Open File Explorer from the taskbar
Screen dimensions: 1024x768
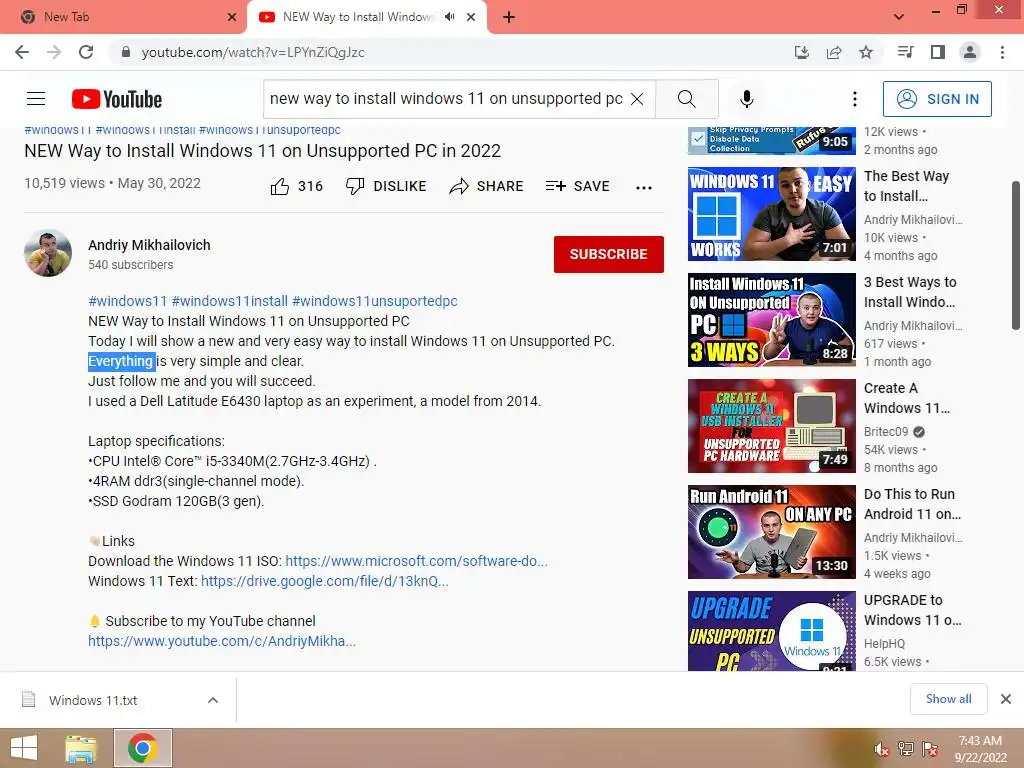tap(81, 748)
